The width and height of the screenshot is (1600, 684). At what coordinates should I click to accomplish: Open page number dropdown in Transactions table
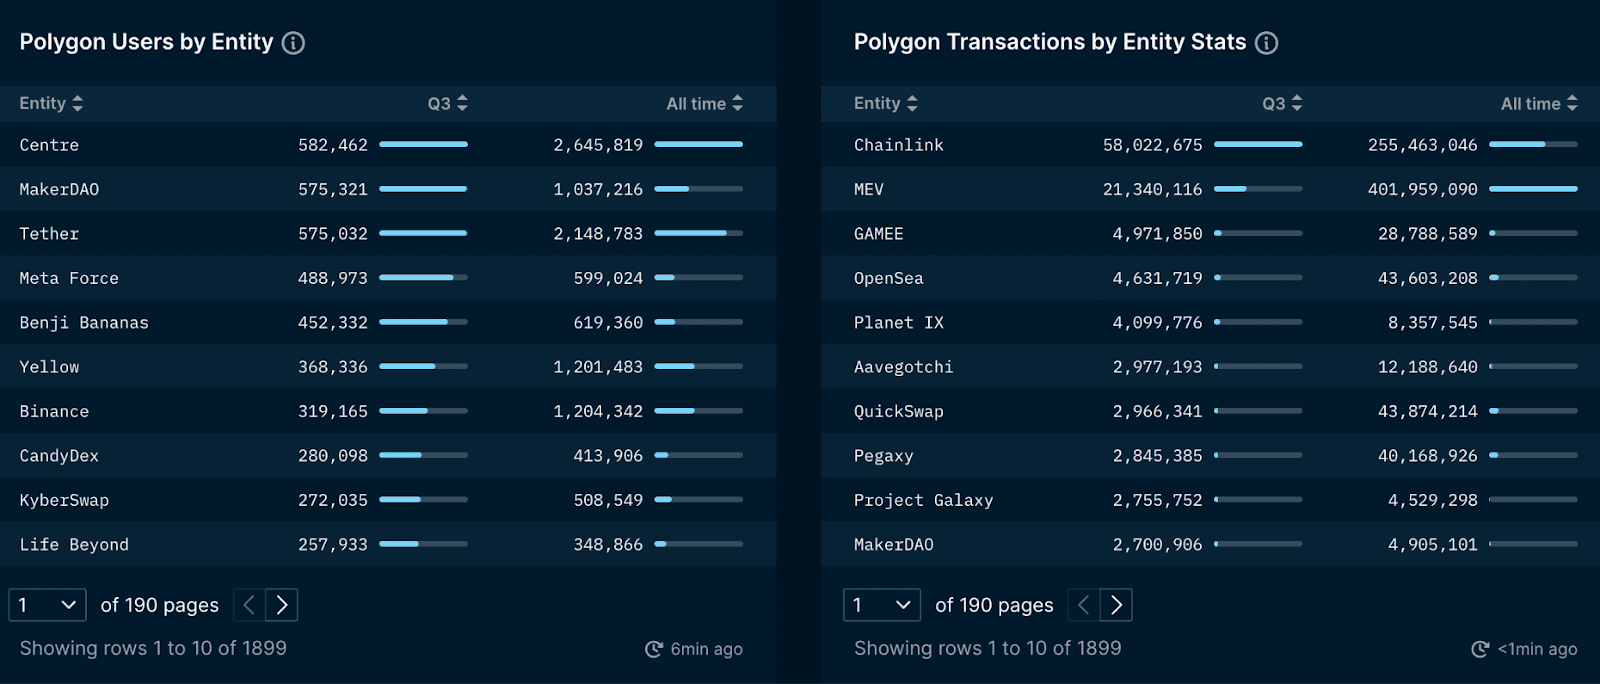[882, 605]
